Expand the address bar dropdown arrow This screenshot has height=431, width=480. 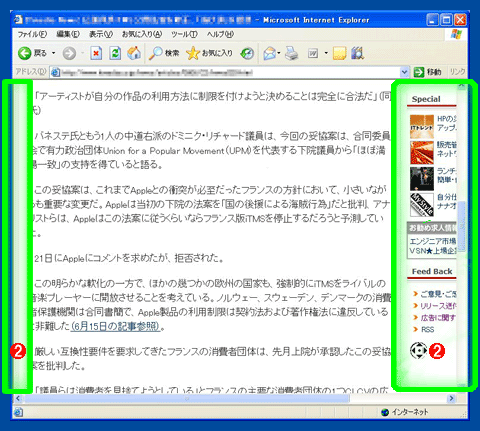point(404,72)
